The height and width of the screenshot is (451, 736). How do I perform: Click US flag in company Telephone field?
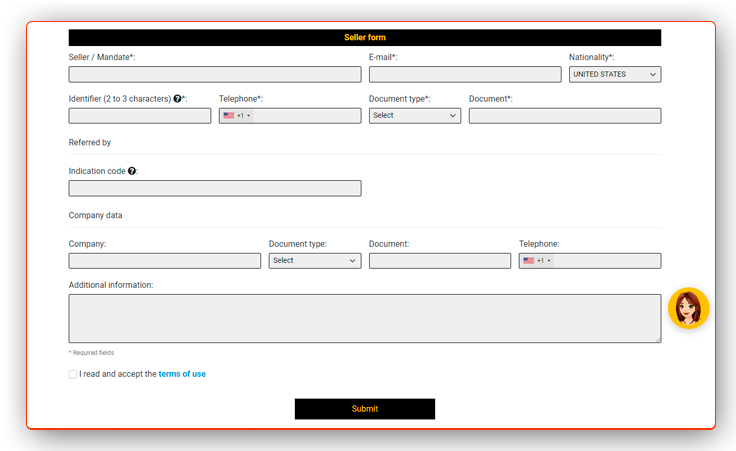pos(529,260)
